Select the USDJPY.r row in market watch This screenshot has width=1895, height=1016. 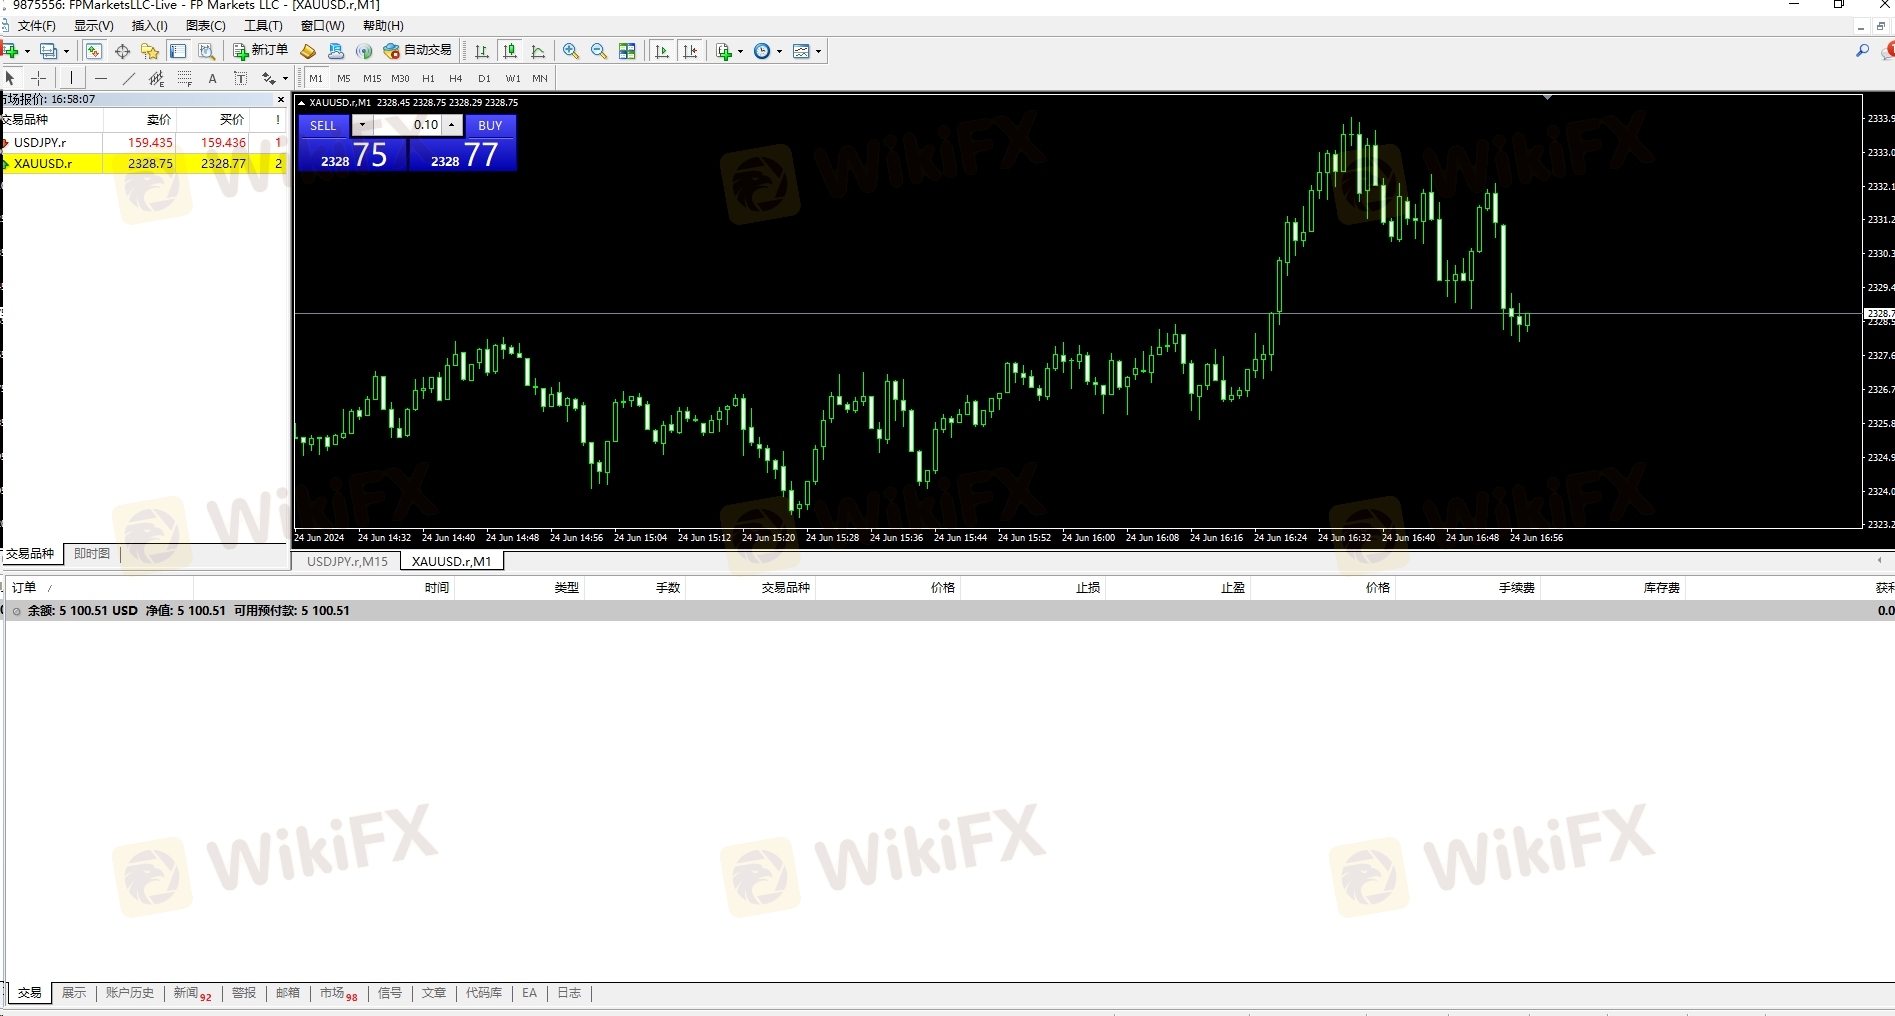click(x=144, y=142)
